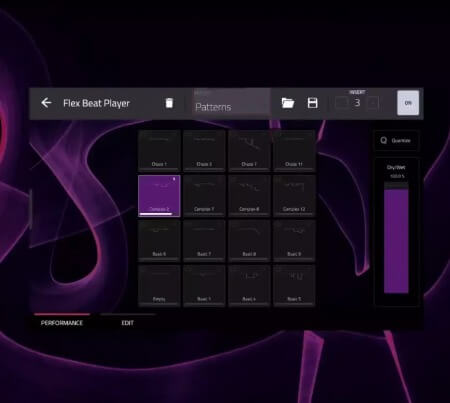The width and height of the screenshot is (450, 403).
Task: Save preset with the floppy disk icon
Action: coord(312,103)
